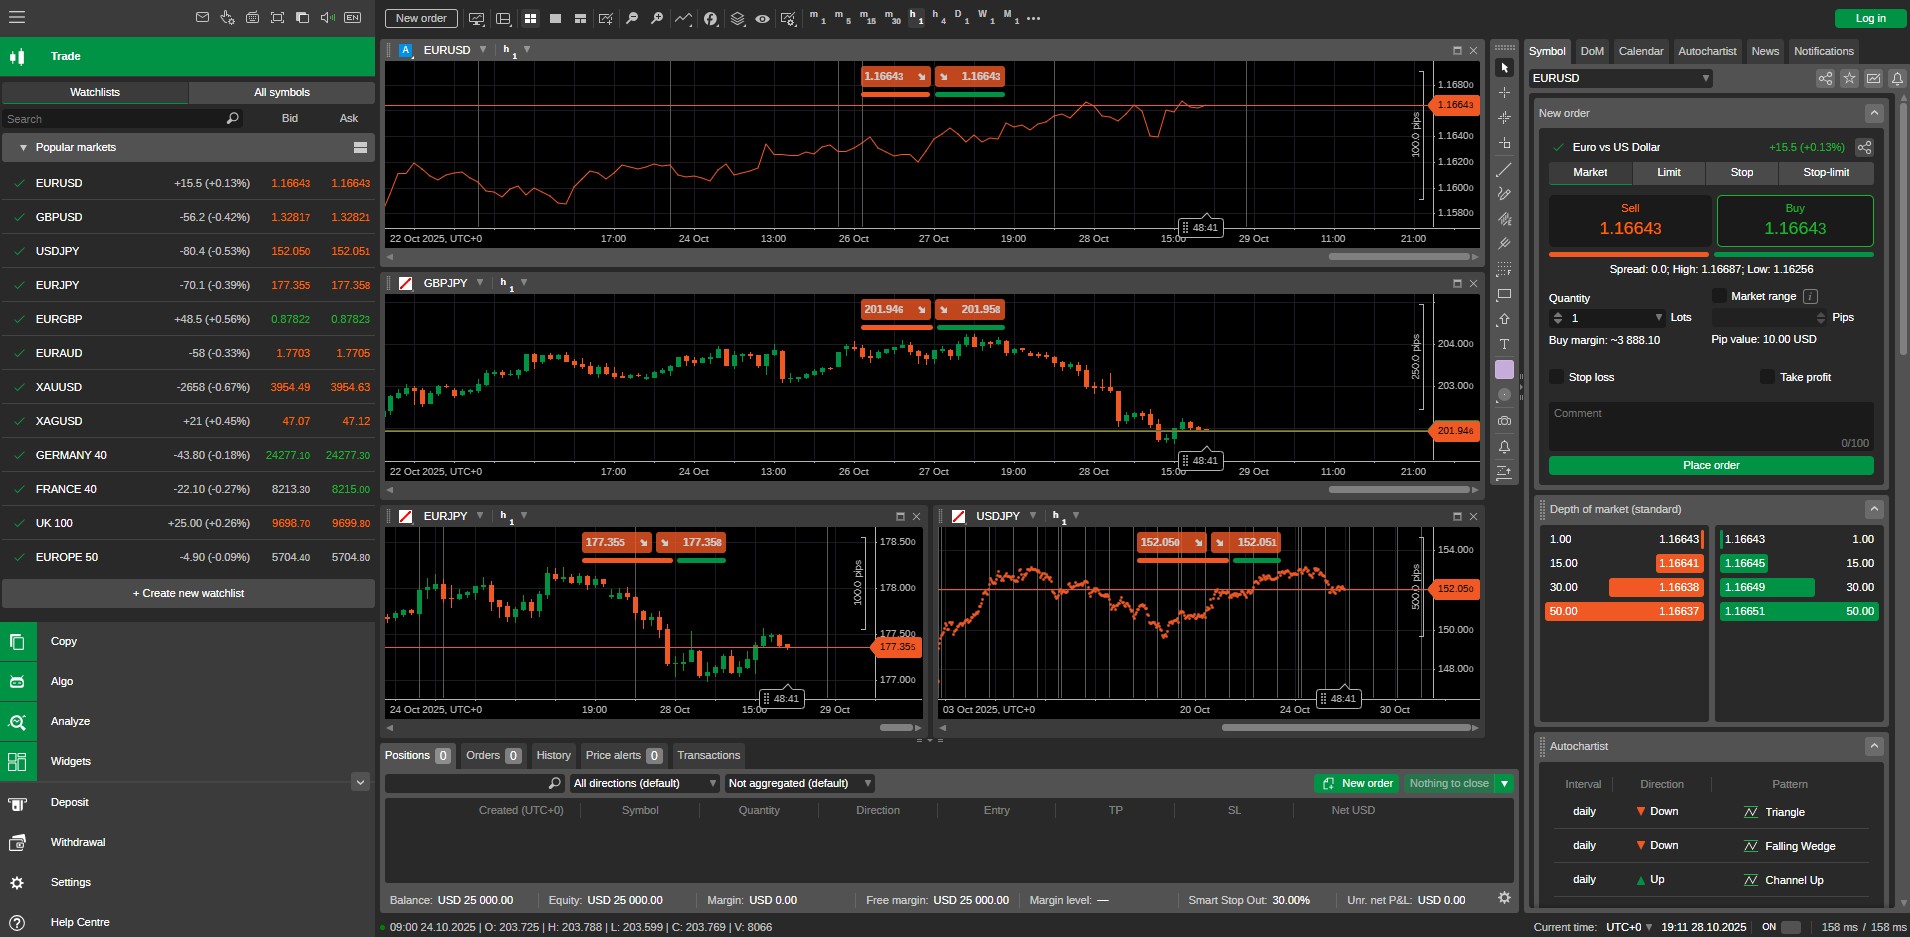Open the chart screenshot camera tool
The width and height of the screenshot is (1910, 937).
(1505, 420)
